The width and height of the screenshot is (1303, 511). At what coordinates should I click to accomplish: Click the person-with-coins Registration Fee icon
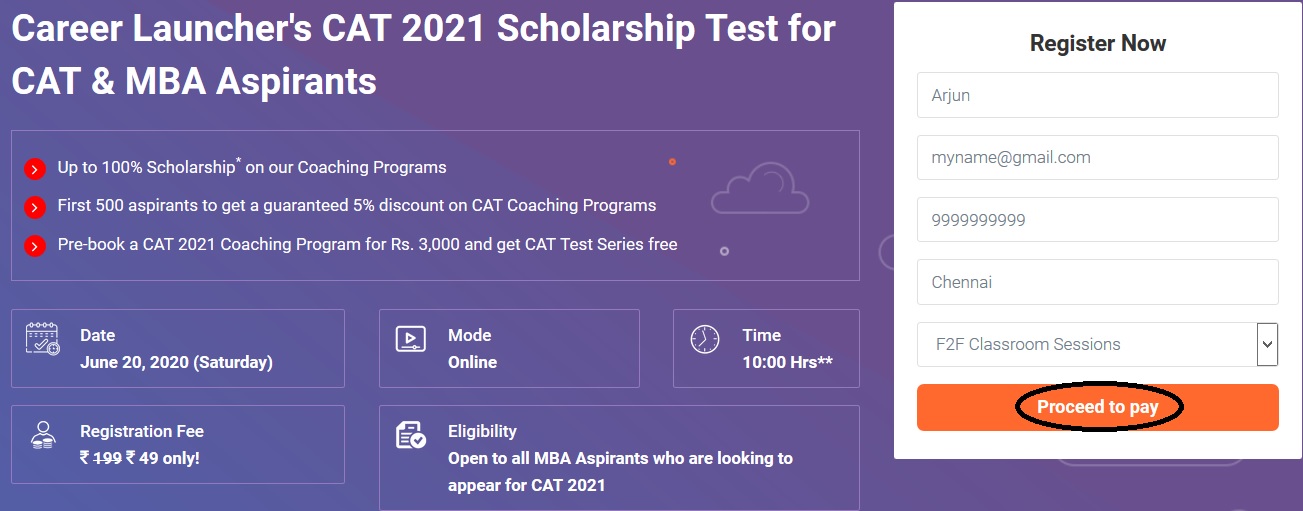(43, 435)
